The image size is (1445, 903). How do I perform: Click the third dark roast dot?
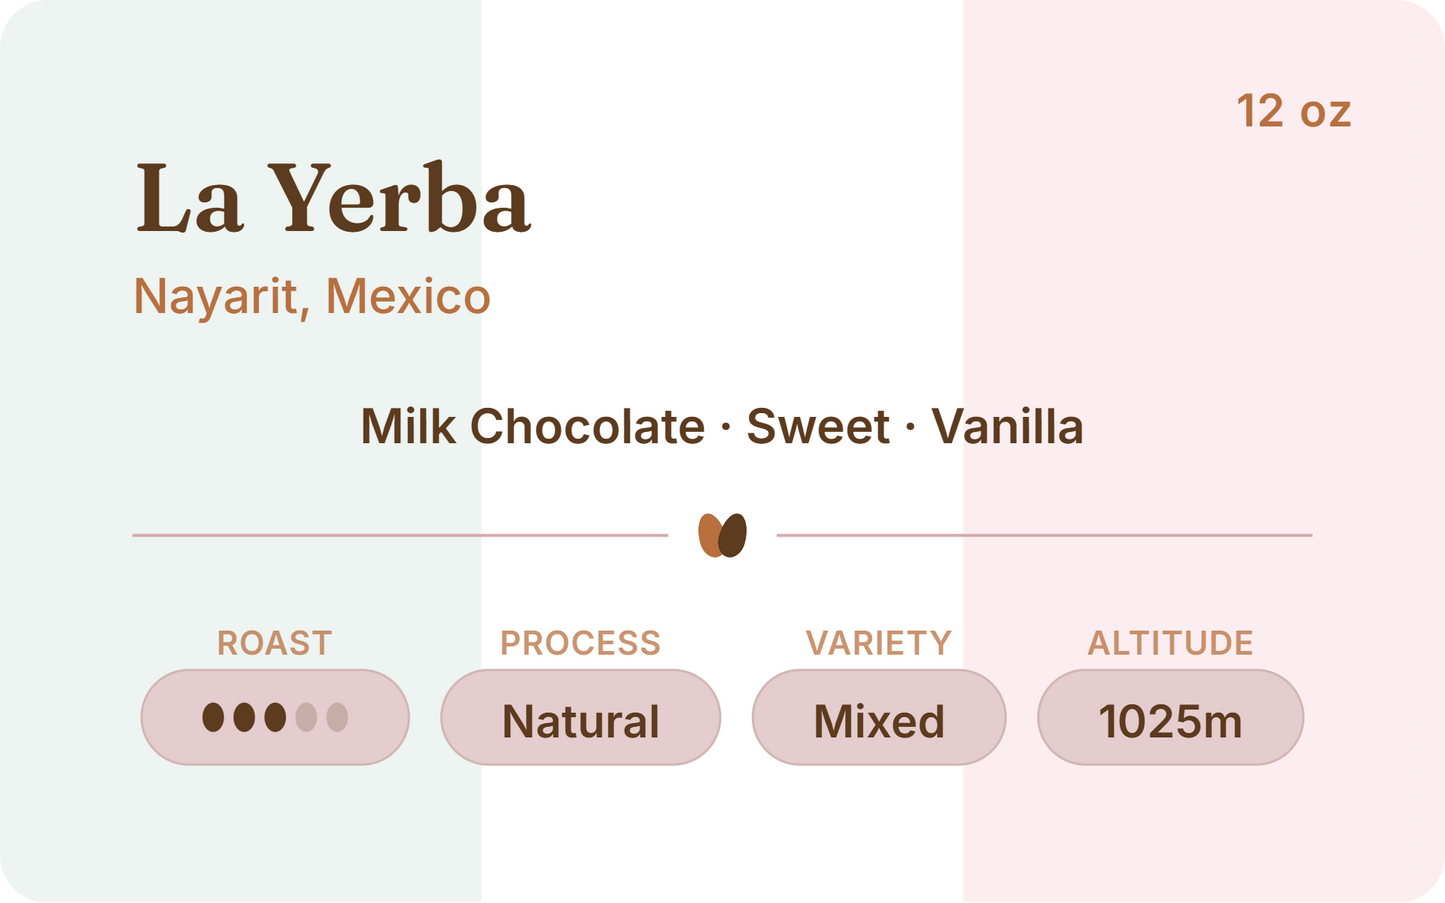point(275,718)
